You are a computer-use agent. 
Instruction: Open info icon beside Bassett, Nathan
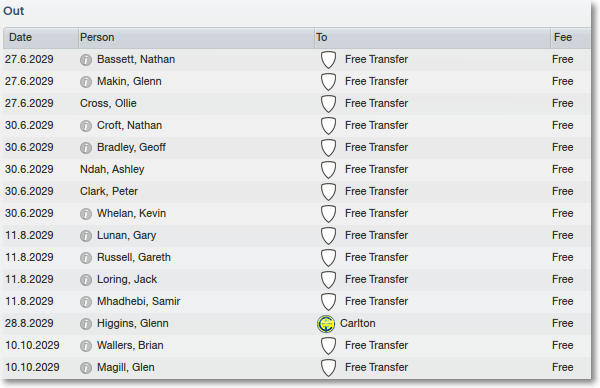pos(86,60)
